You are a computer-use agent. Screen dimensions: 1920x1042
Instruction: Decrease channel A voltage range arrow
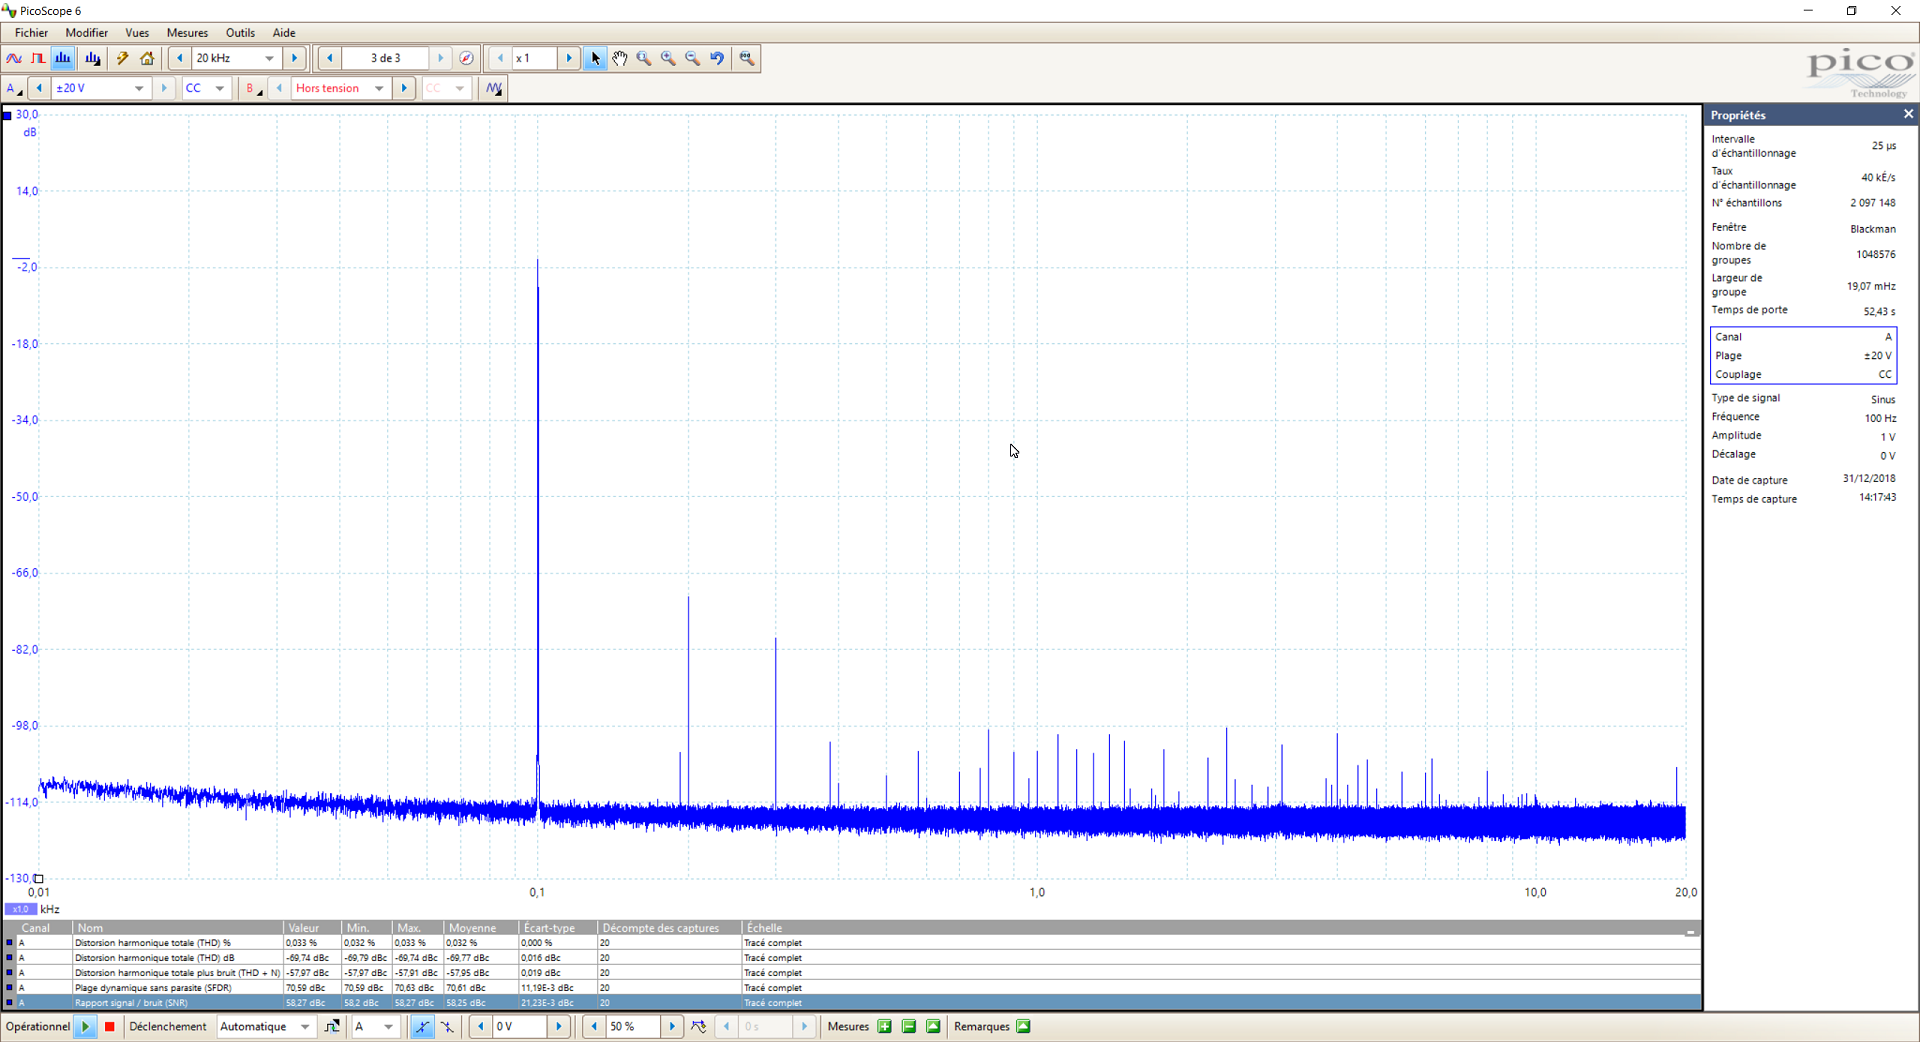click(x=39, y=88)
